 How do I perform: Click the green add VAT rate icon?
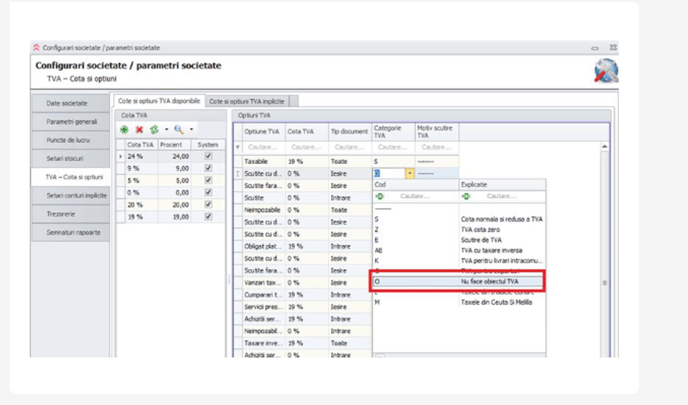click(x=124, y=129)
